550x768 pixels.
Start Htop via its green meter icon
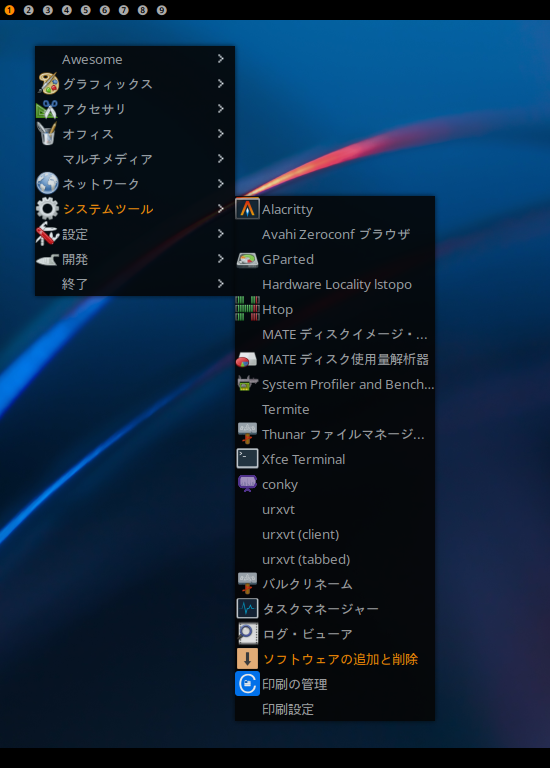247,309
